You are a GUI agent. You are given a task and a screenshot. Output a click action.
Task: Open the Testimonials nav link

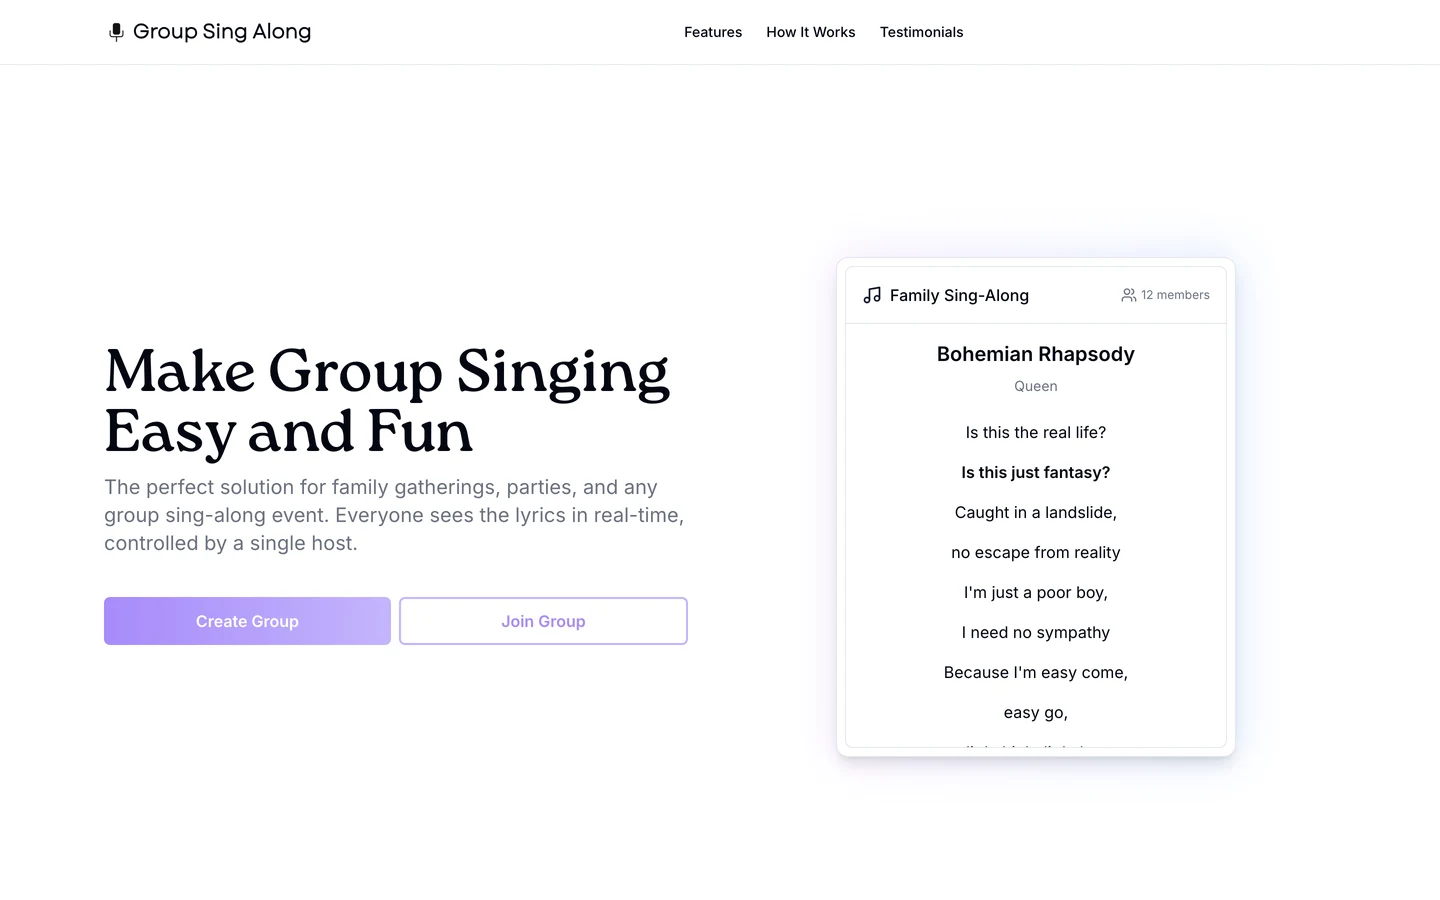click(x=921, y=32)
